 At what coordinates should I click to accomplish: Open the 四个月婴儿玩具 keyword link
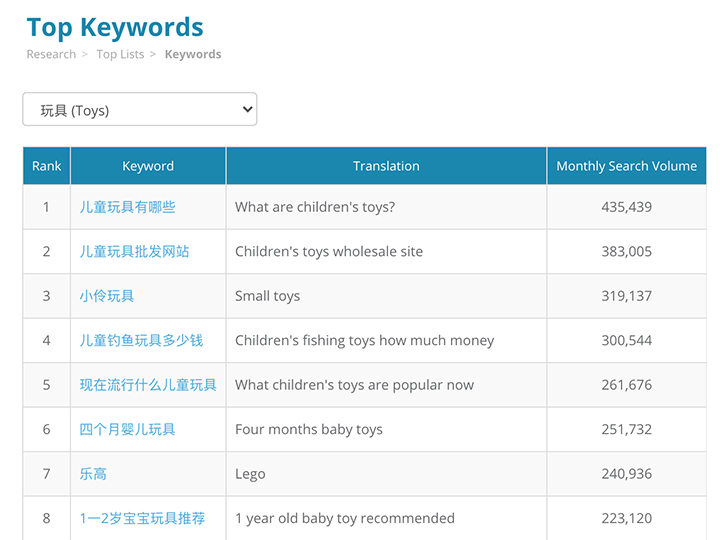point(127,429)
